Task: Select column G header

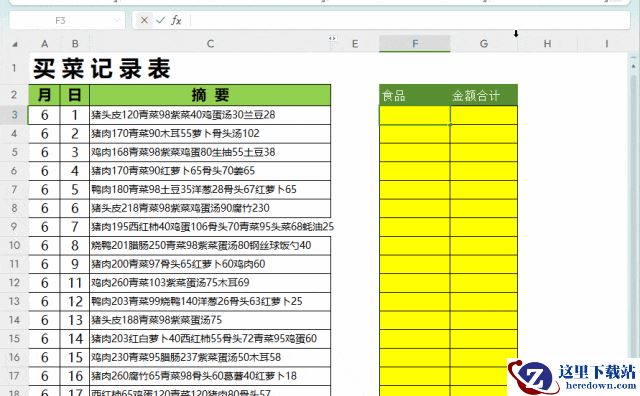Action: click(484, 44)
